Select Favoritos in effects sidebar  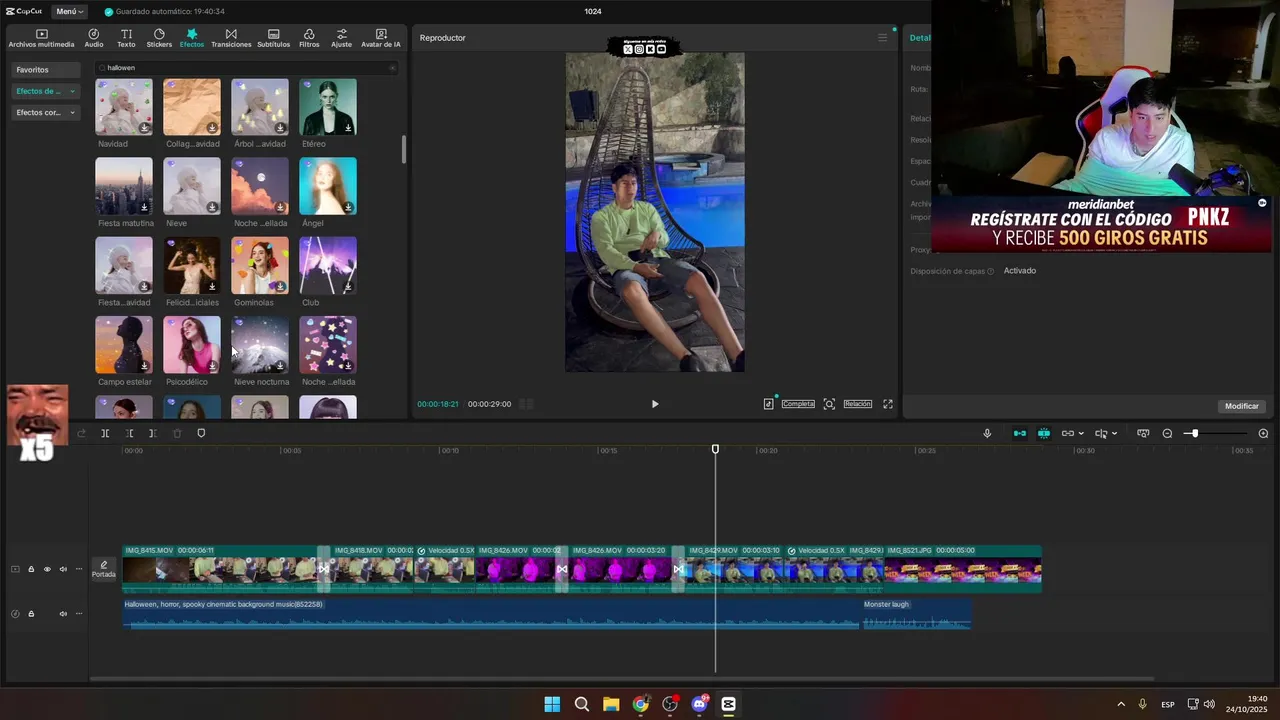(46, 70)
